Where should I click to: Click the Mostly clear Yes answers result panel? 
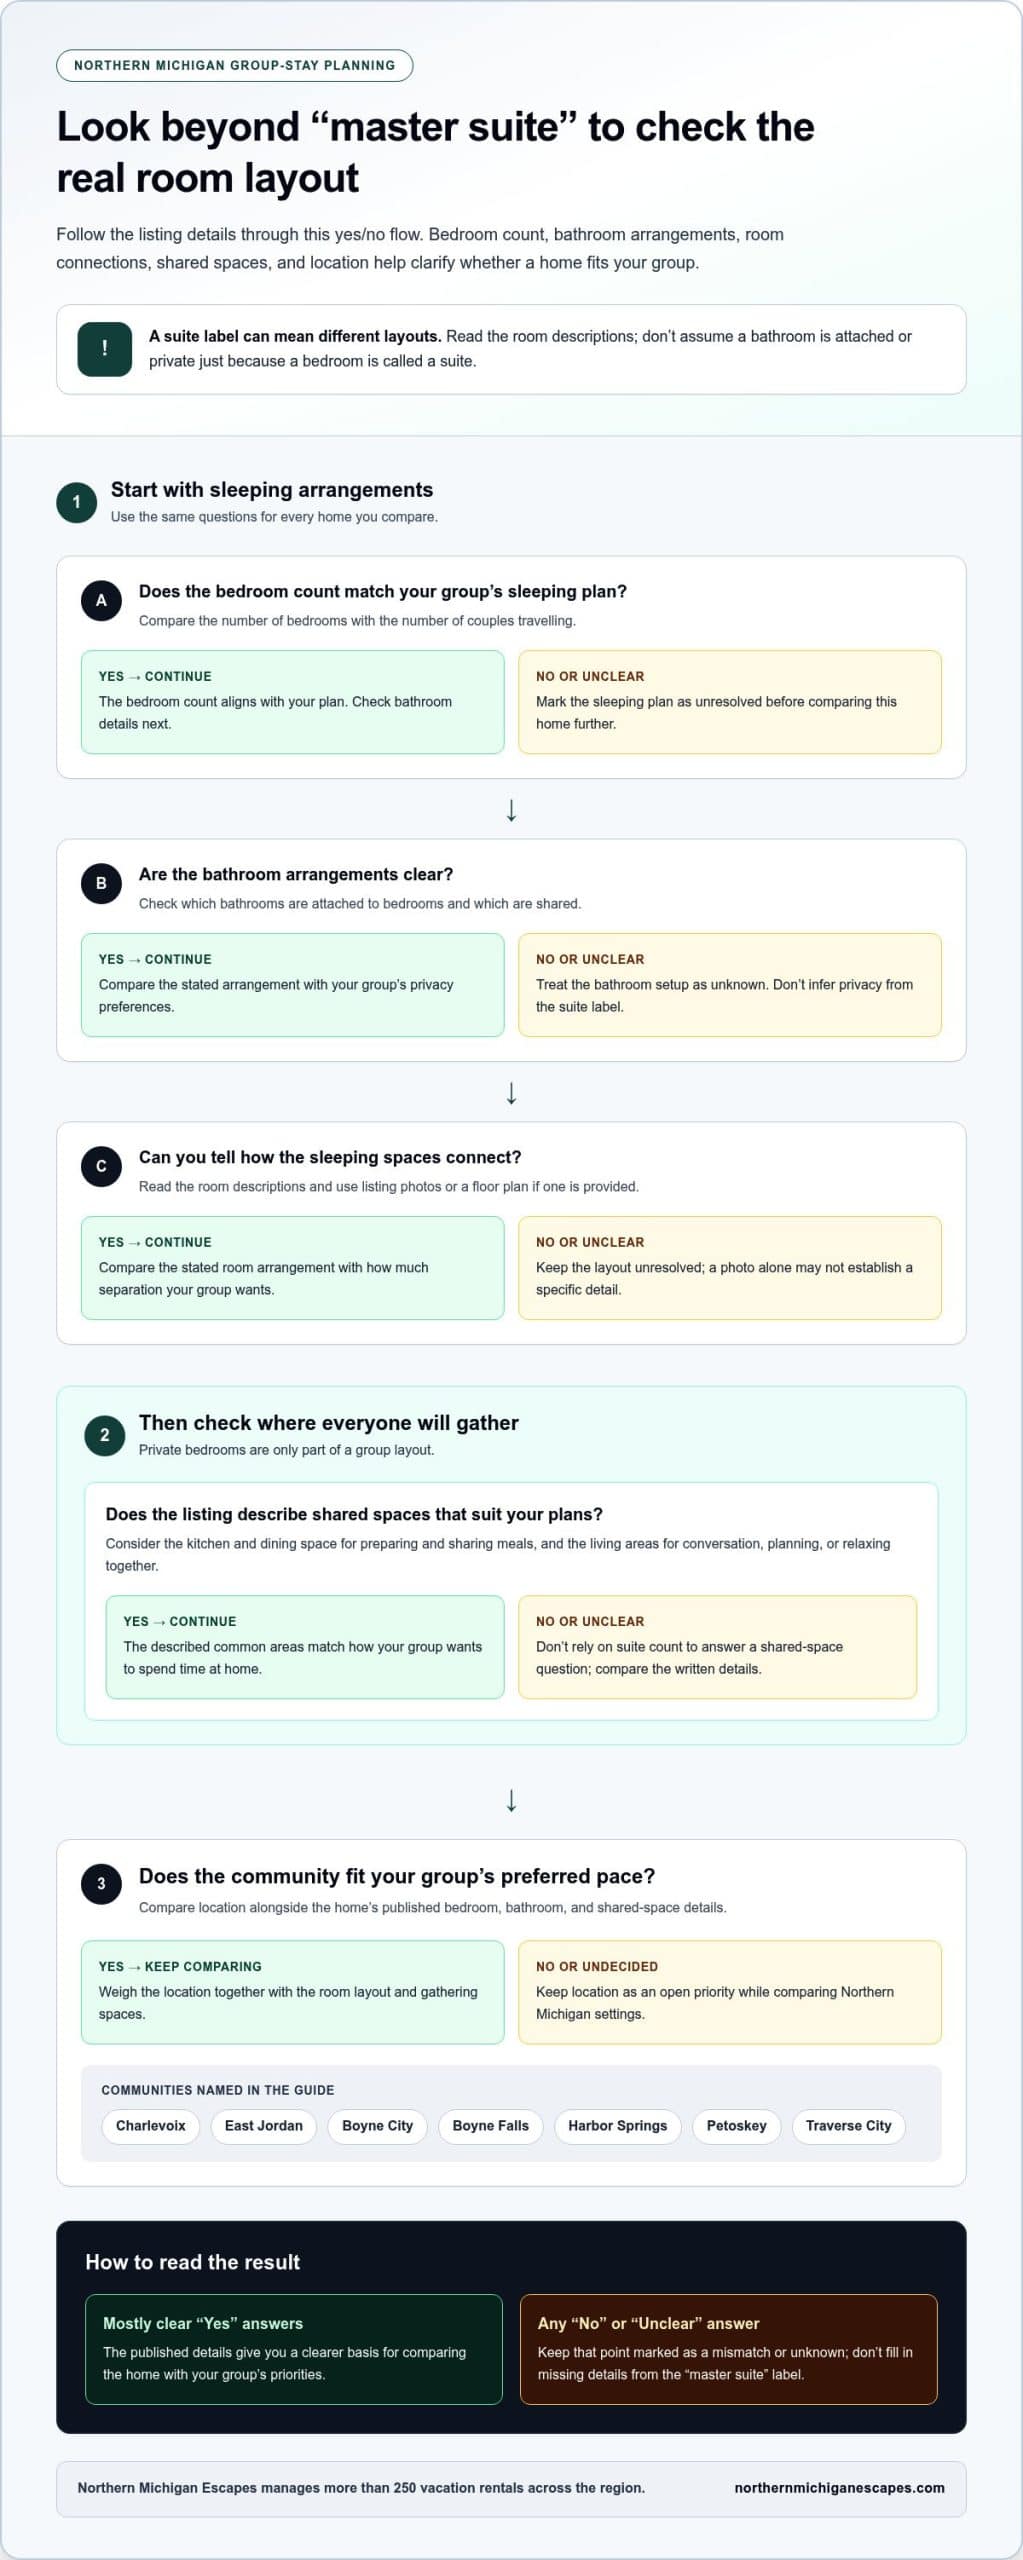(x=294, y=2349)
